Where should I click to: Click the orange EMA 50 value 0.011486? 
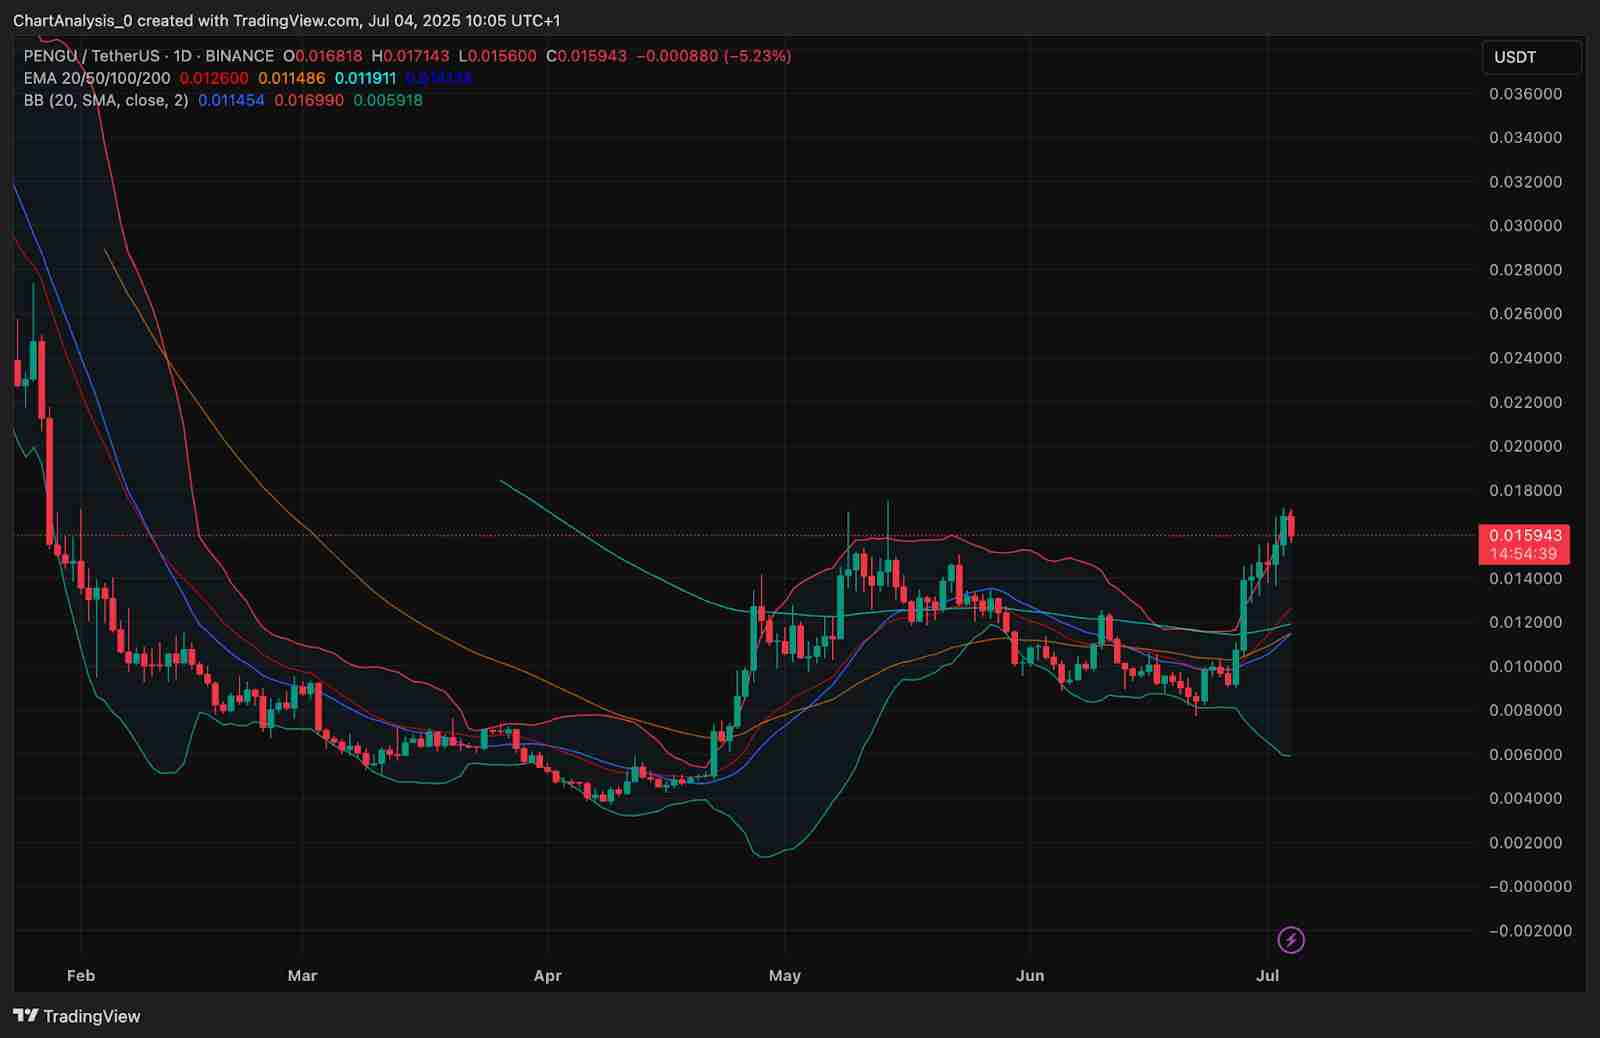(x=291, y=78)
